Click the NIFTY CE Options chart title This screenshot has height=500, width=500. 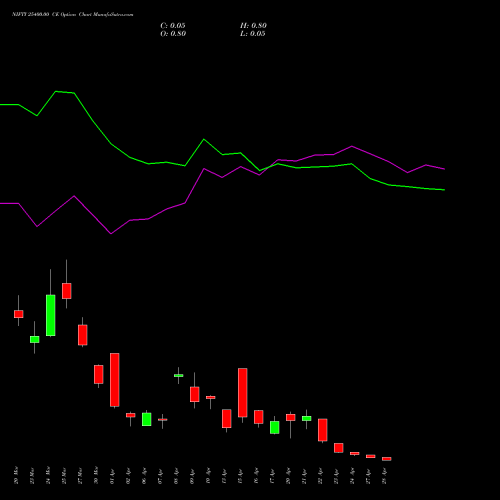point(73,15)
